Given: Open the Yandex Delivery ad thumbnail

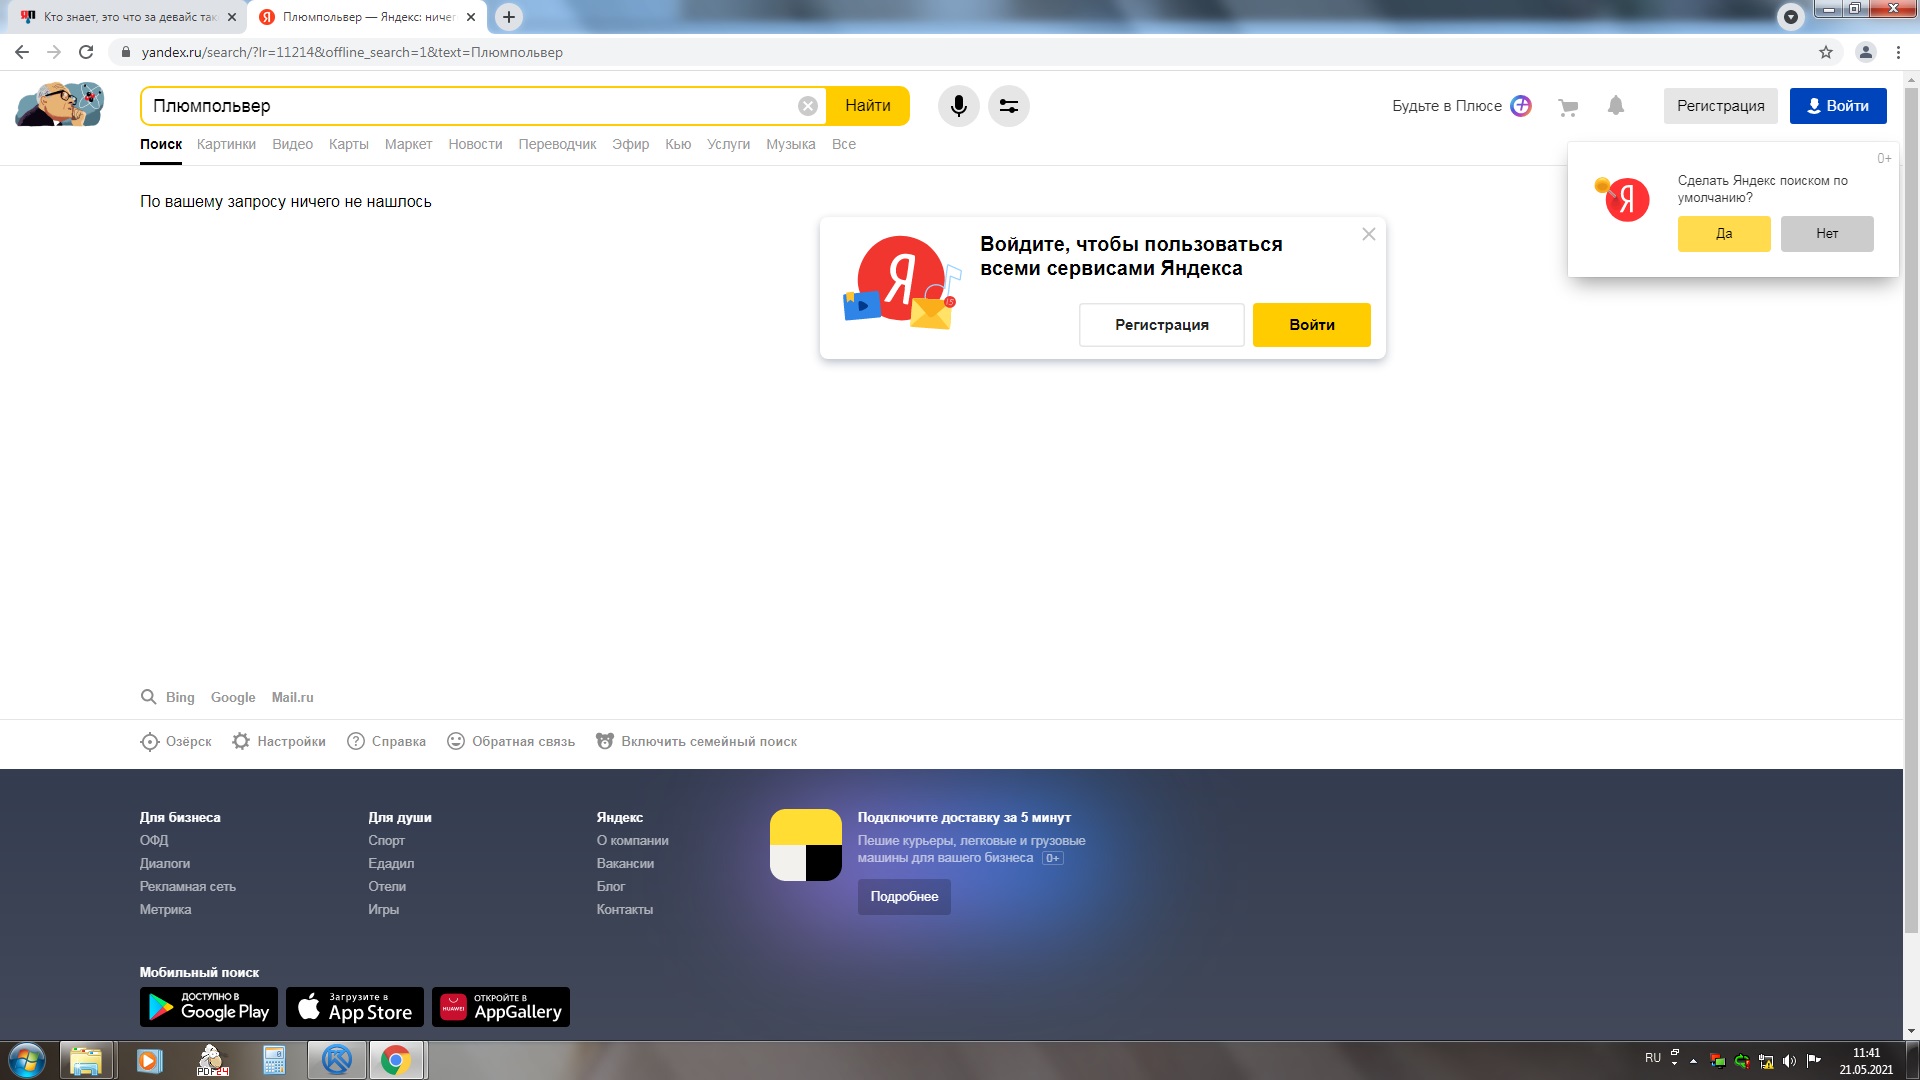Looking at the screenshot, I should tap(806, 845).
